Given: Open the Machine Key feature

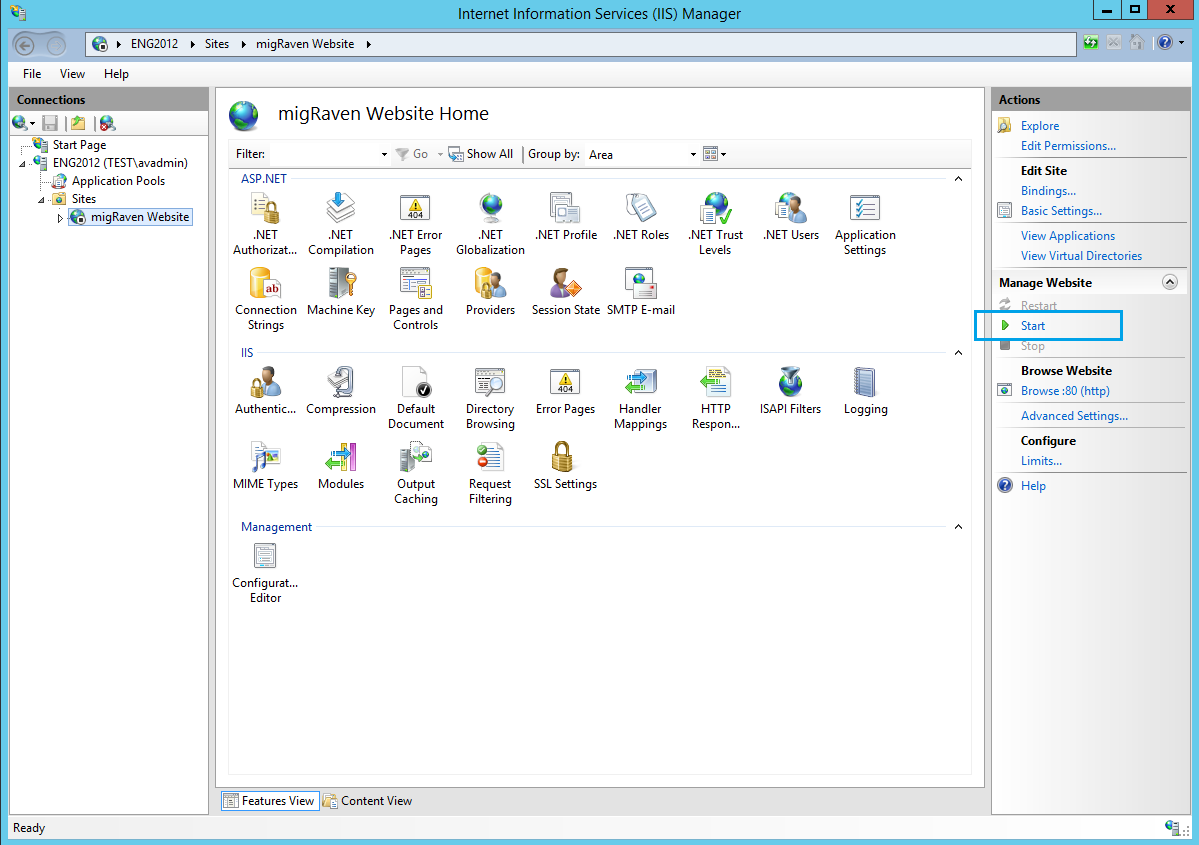Looking at the screenshot, I should pyautogui.click(x=340, y=292).
